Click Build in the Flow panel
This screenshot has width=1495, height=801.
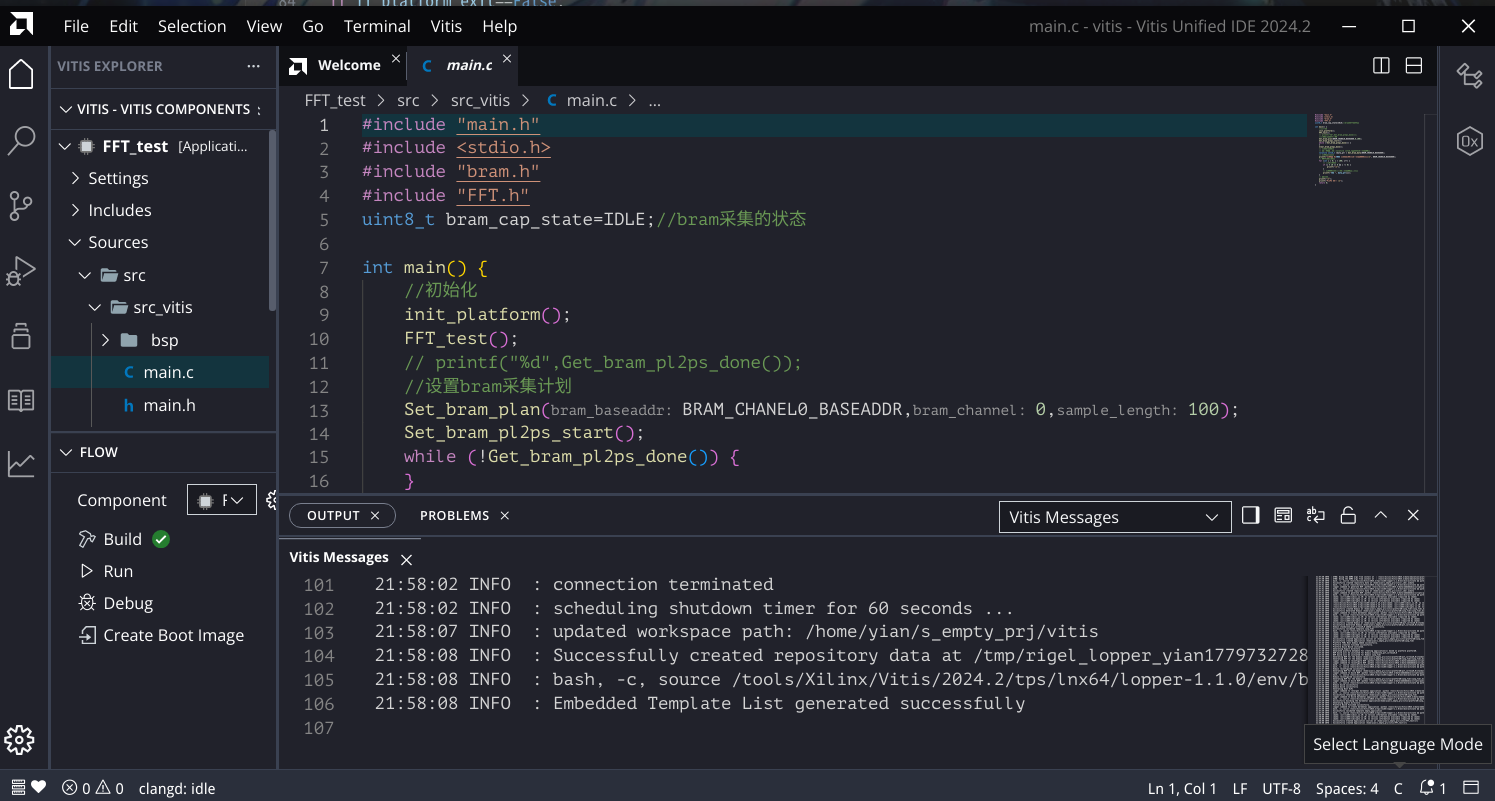pos(122,539)
